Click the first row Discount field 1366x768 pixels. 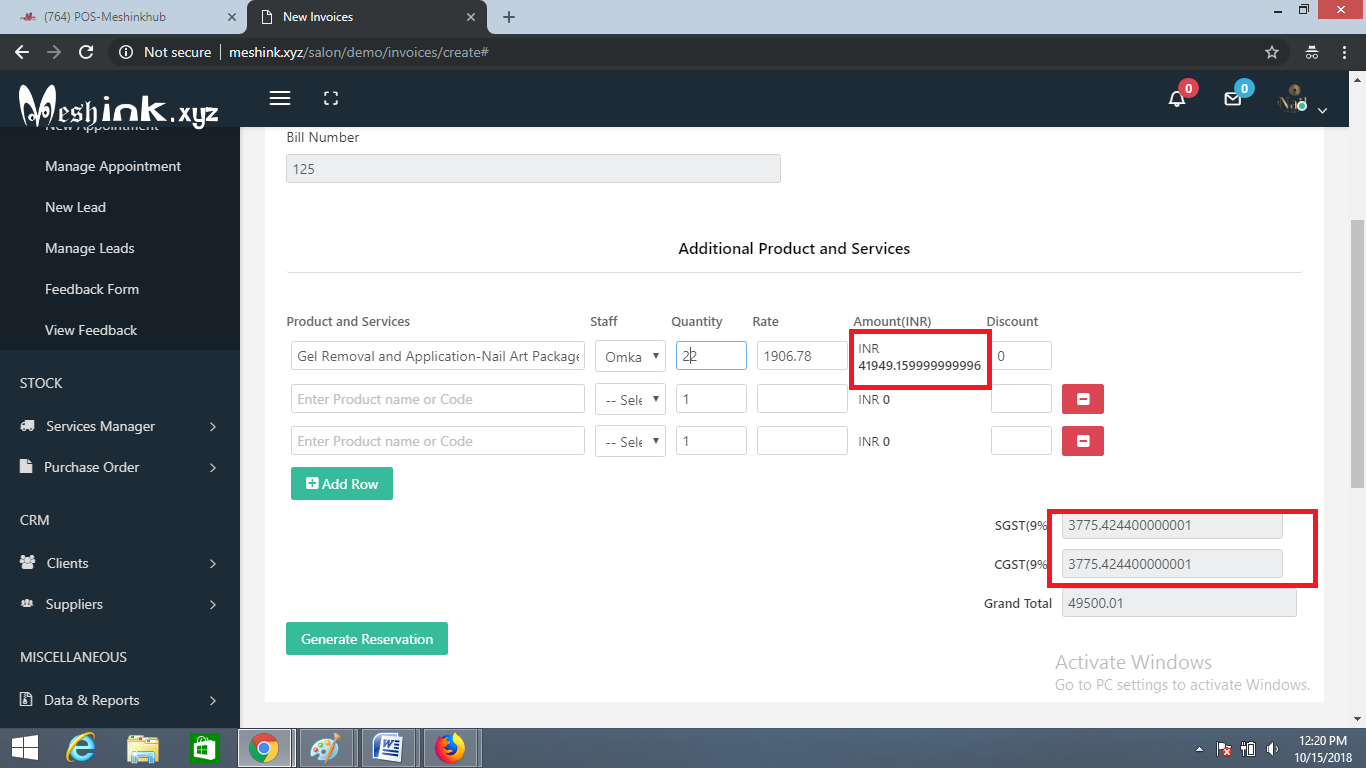pyautogui.click(x=1021, y=356)
